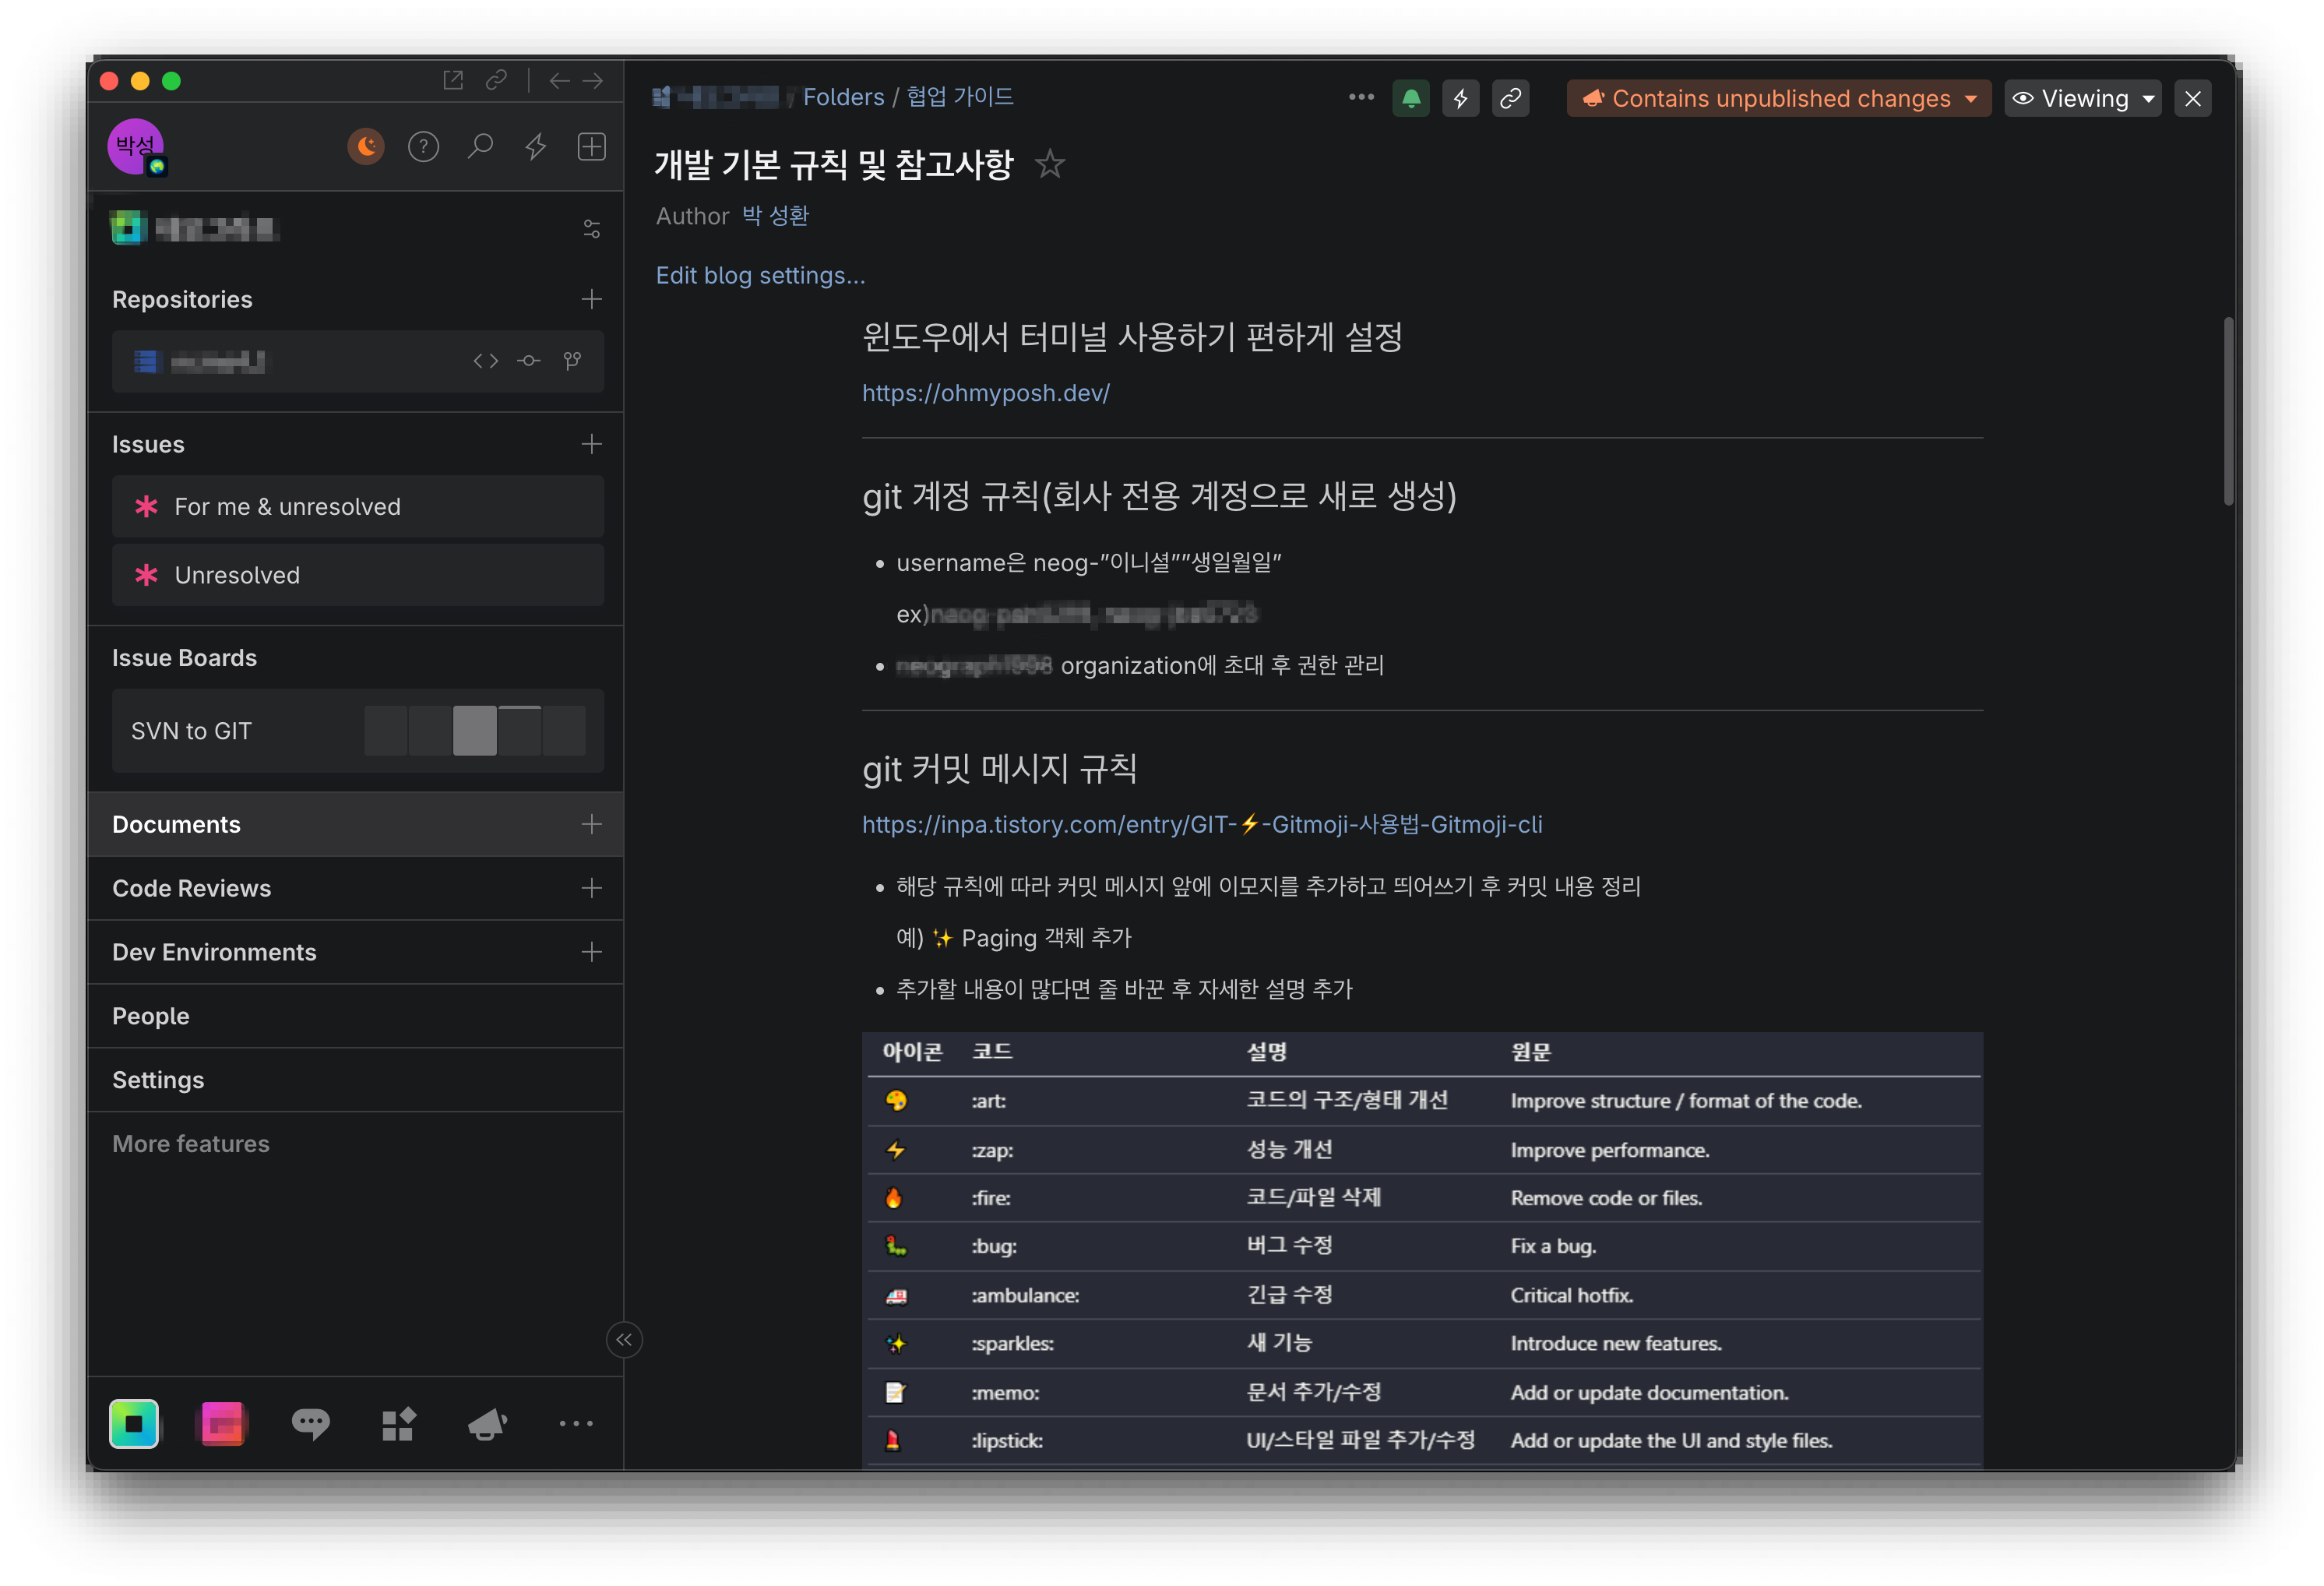Open the megaphone icon in bottom bar
This screenshot has height=1586, width=2324.
click(x=487, y=1423)
